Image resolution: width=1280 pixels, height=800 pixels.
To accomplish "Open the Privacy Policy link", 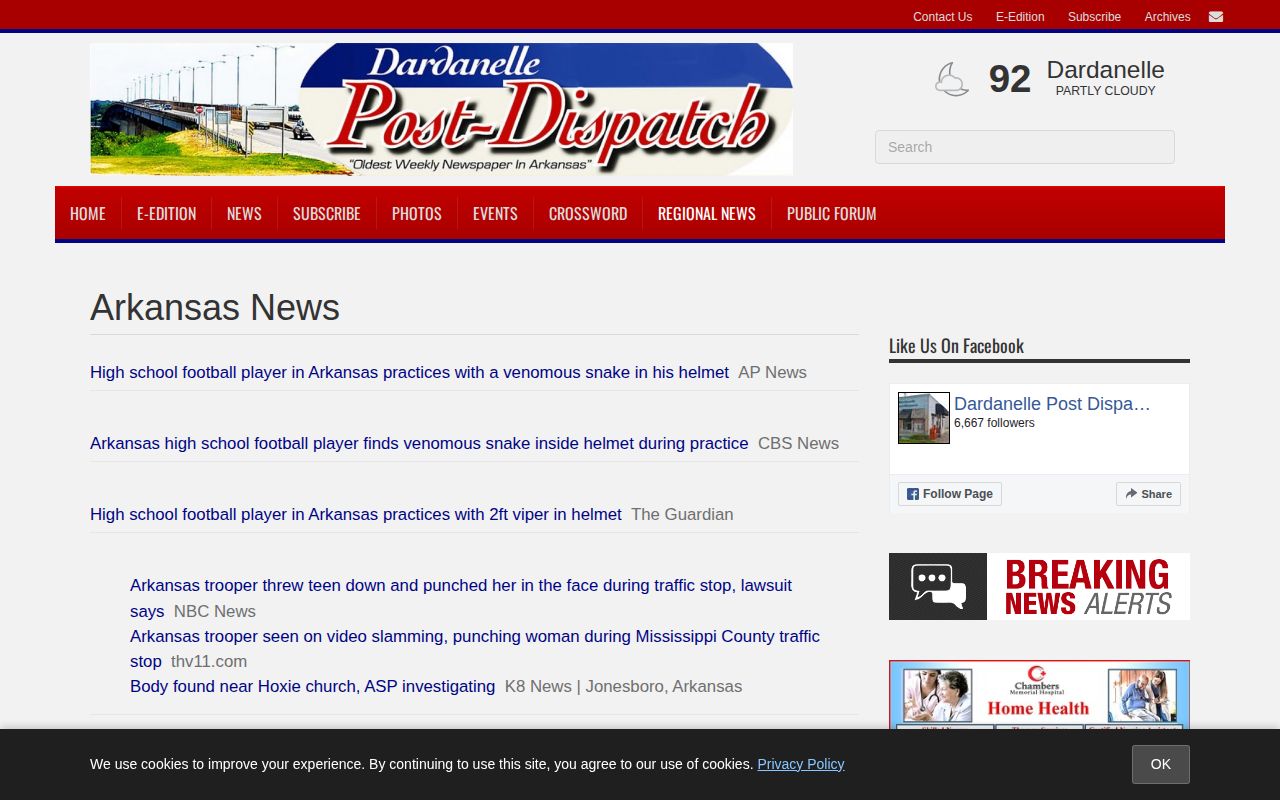I will [x=801, y=764].
